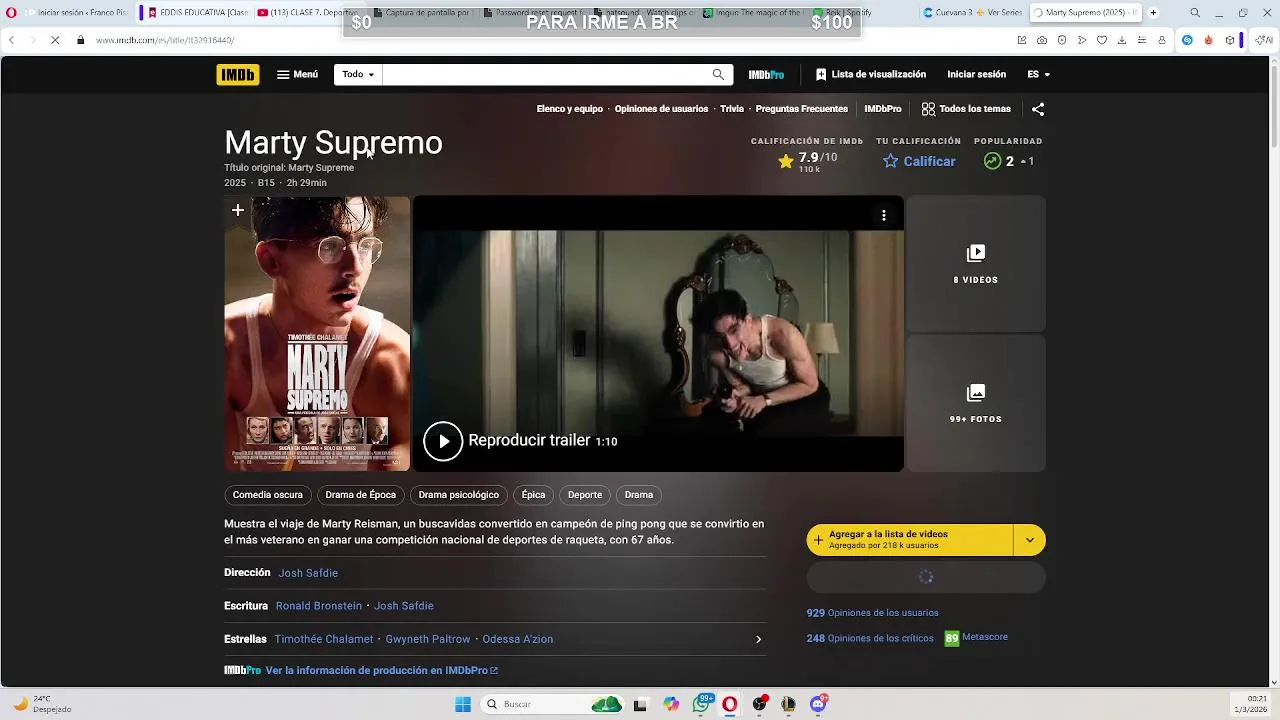
Task: Open the Marty Supremo poster image
Action: click(x=317, y=334)
